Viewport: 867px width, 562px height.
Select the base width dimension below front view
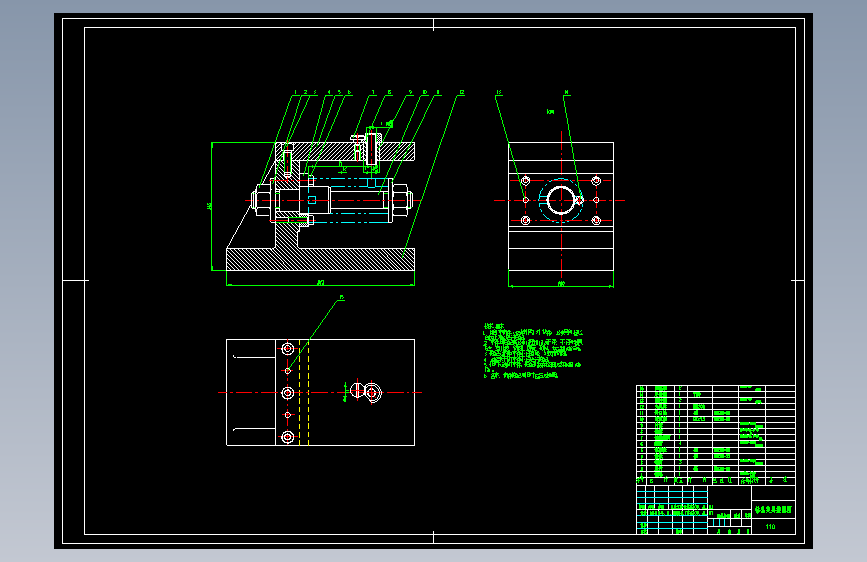point(321,283)
